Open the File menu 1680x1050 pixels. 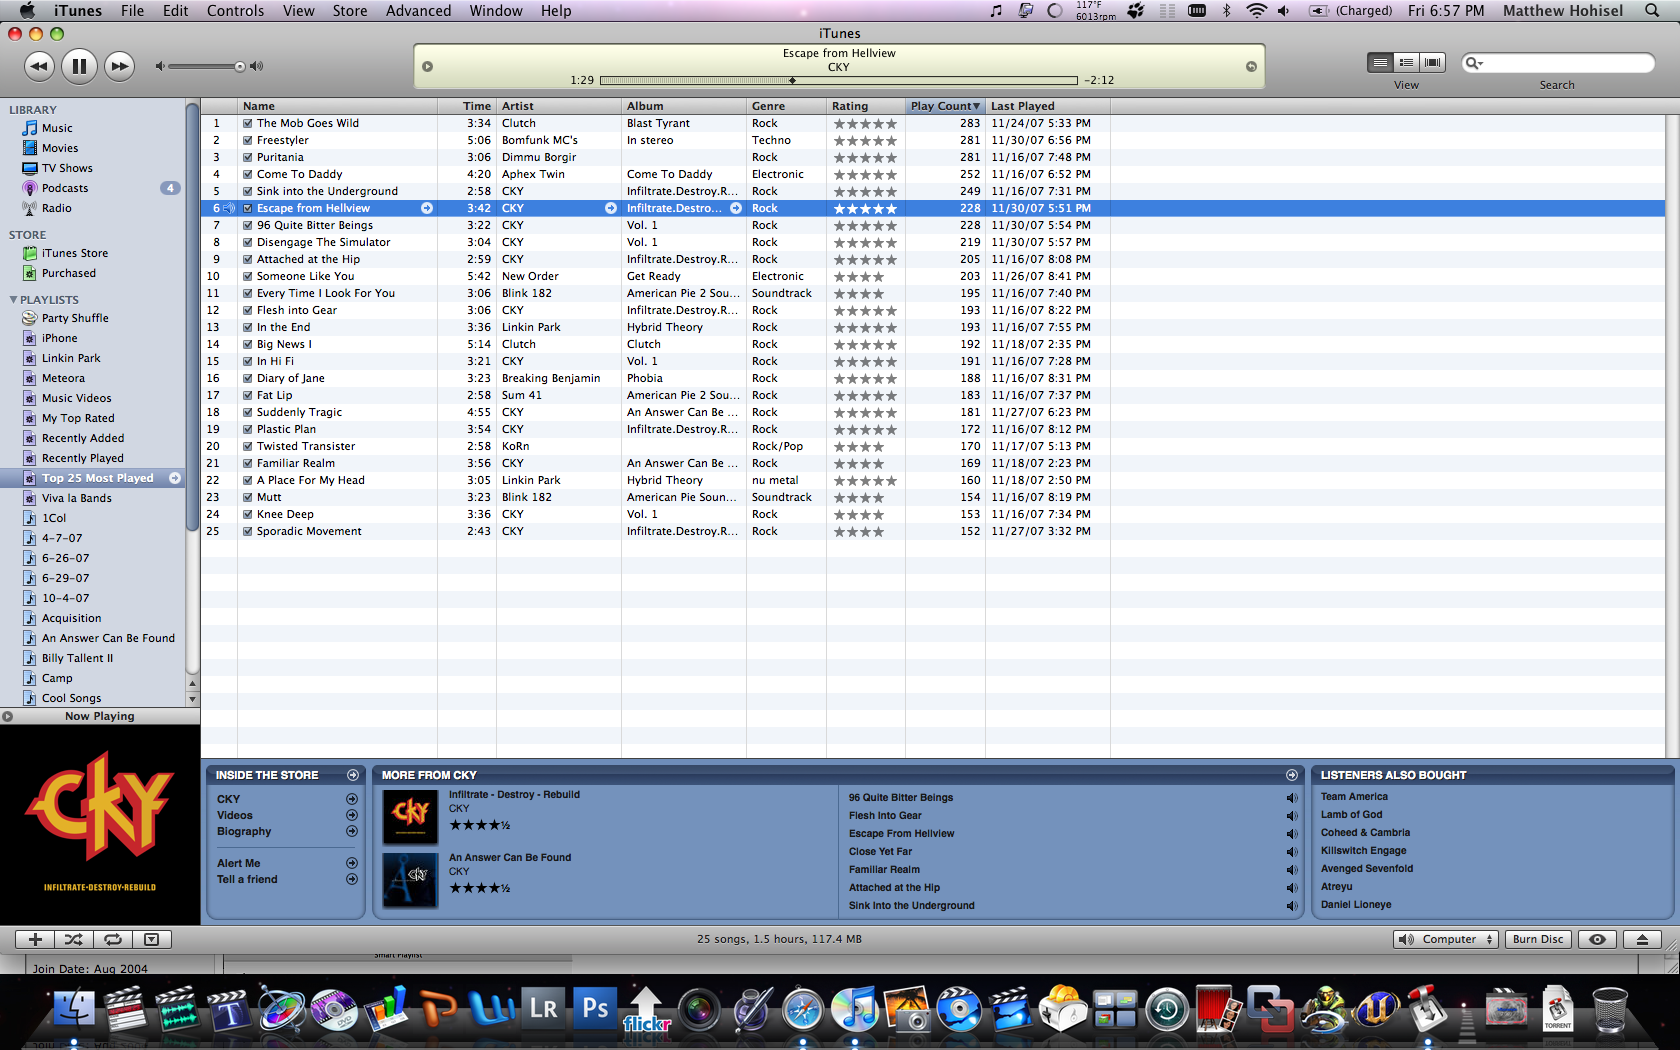(132, 10)
